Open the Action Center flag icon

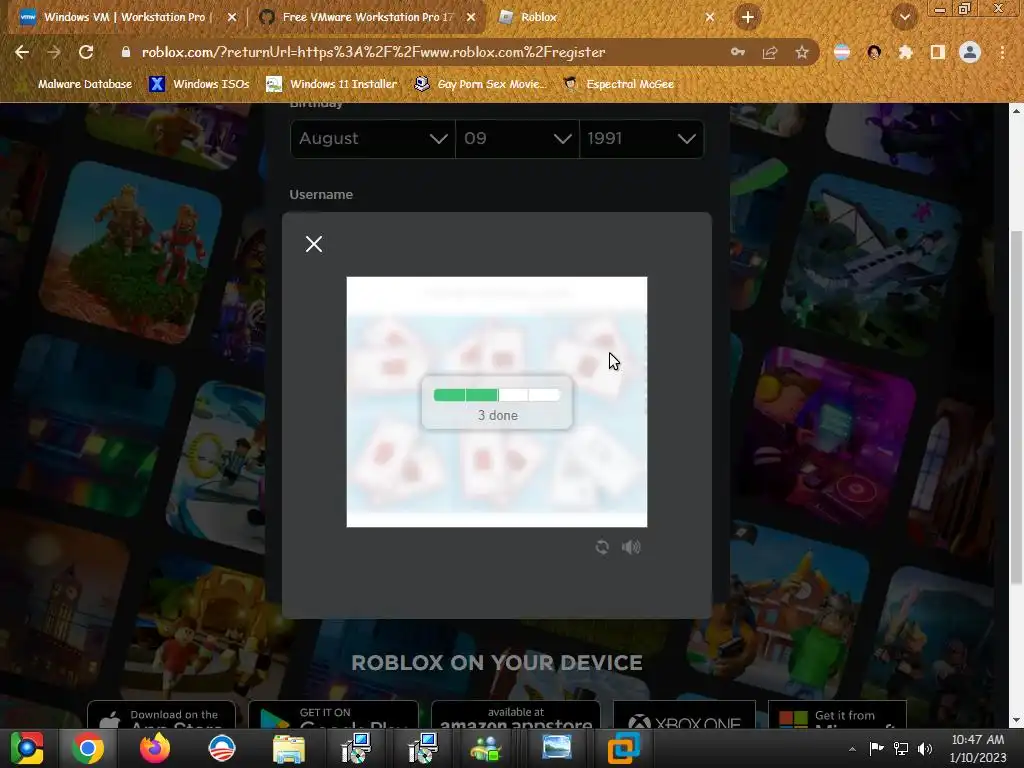pos(876,748)
